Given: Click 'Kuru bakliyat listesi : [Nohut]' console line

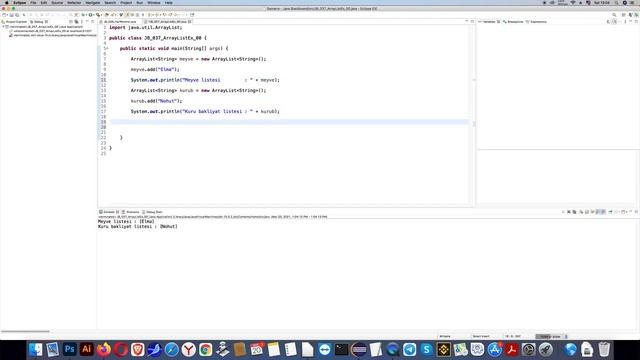Looking at the screenshot, I should (x=138, y=226).
